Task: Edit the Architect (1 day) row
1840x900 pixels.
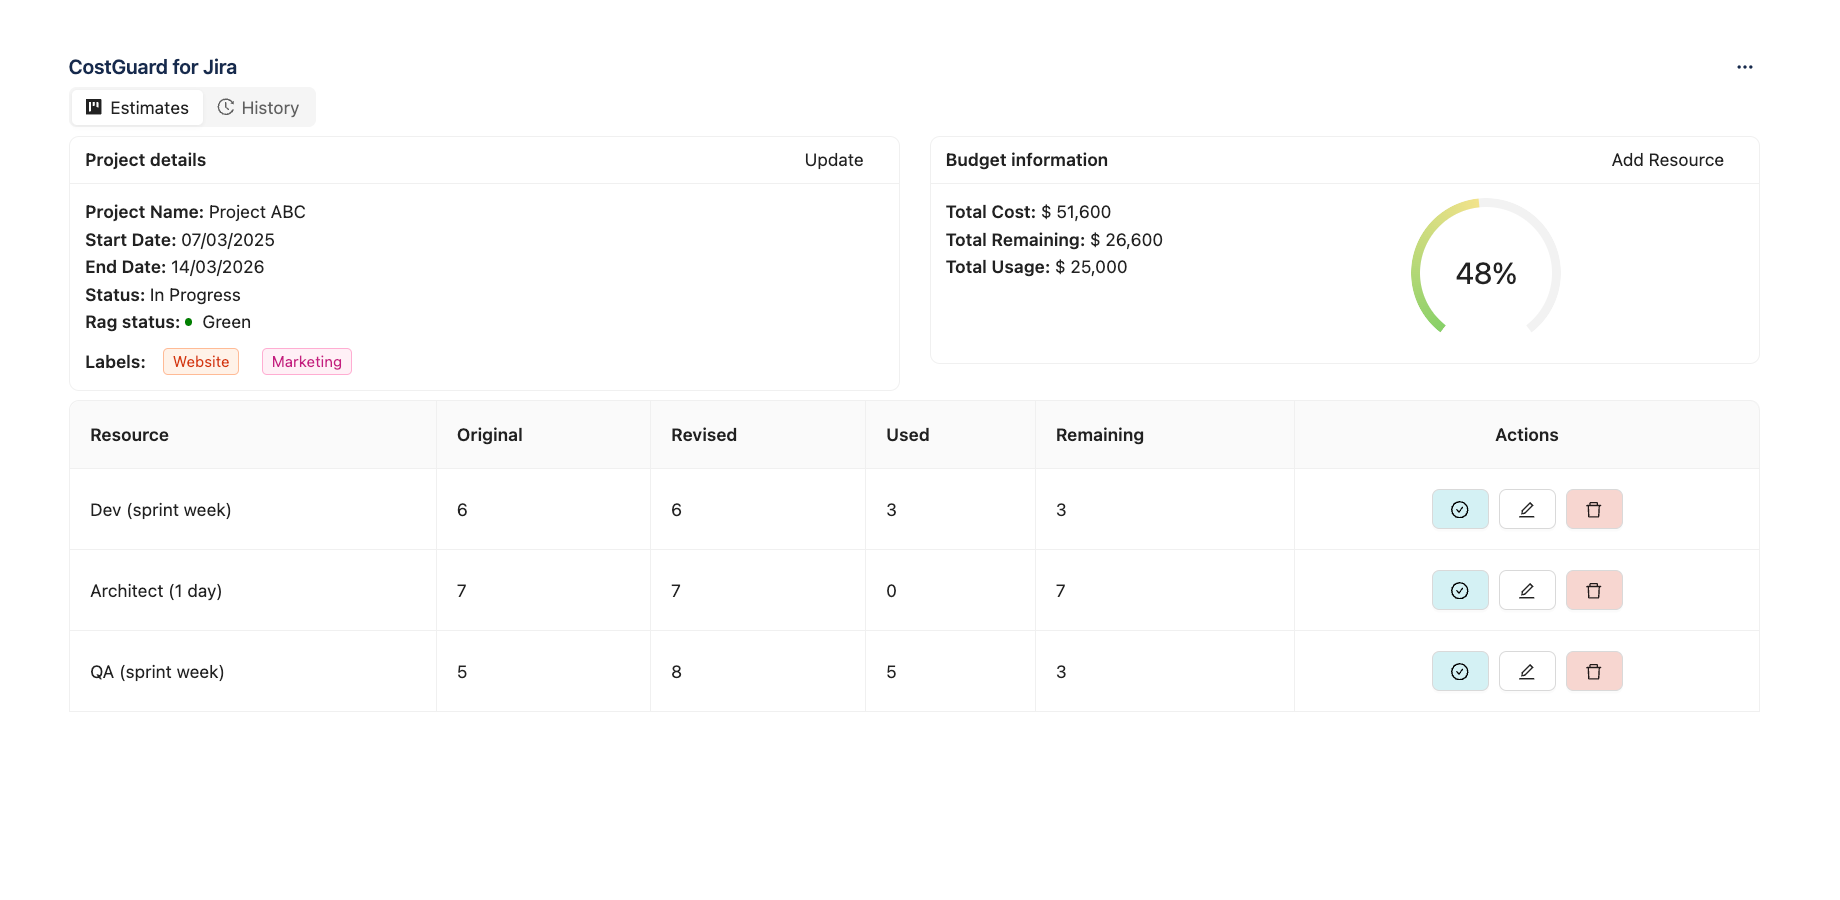Action: (x=1527, y=590)
